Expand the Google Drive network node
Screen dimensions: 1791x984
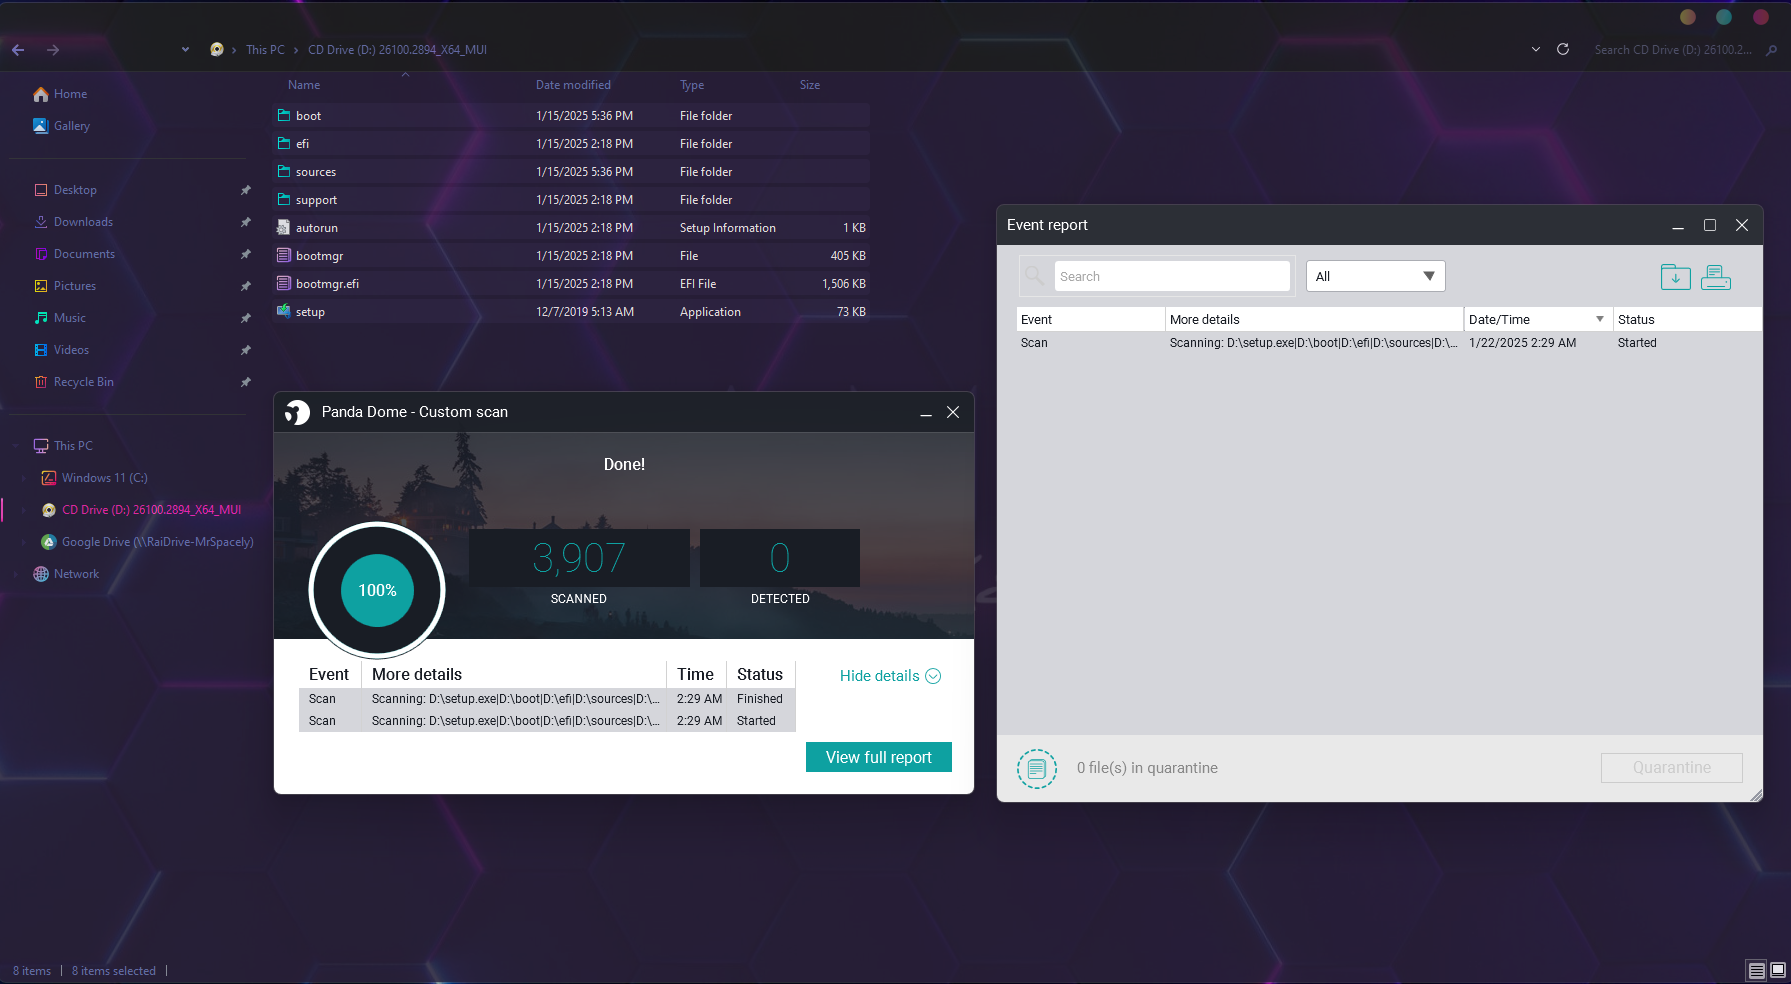pyautogui.click(x=24, y=542)
